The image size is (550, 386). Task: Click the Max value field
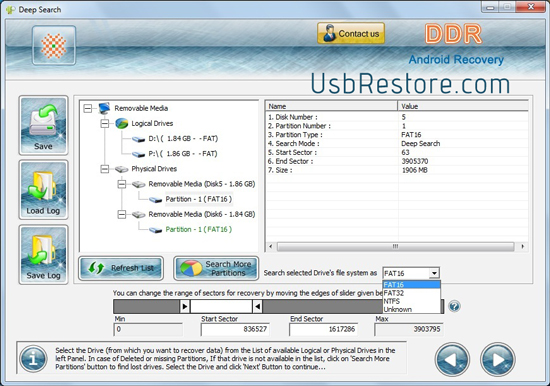(409, 329)
